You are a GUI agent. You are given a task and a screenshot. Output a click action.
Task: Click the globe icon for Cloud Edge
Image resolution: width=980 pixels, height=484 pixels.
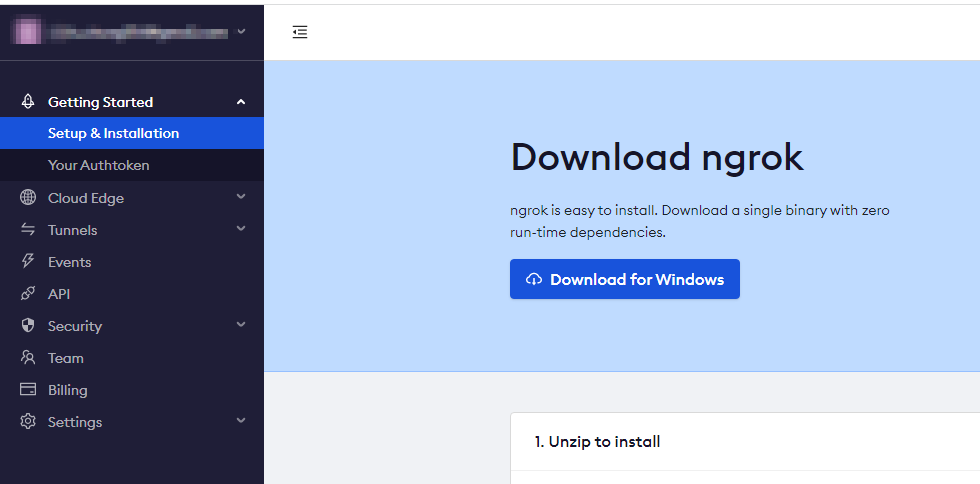[x=28, y=198]
